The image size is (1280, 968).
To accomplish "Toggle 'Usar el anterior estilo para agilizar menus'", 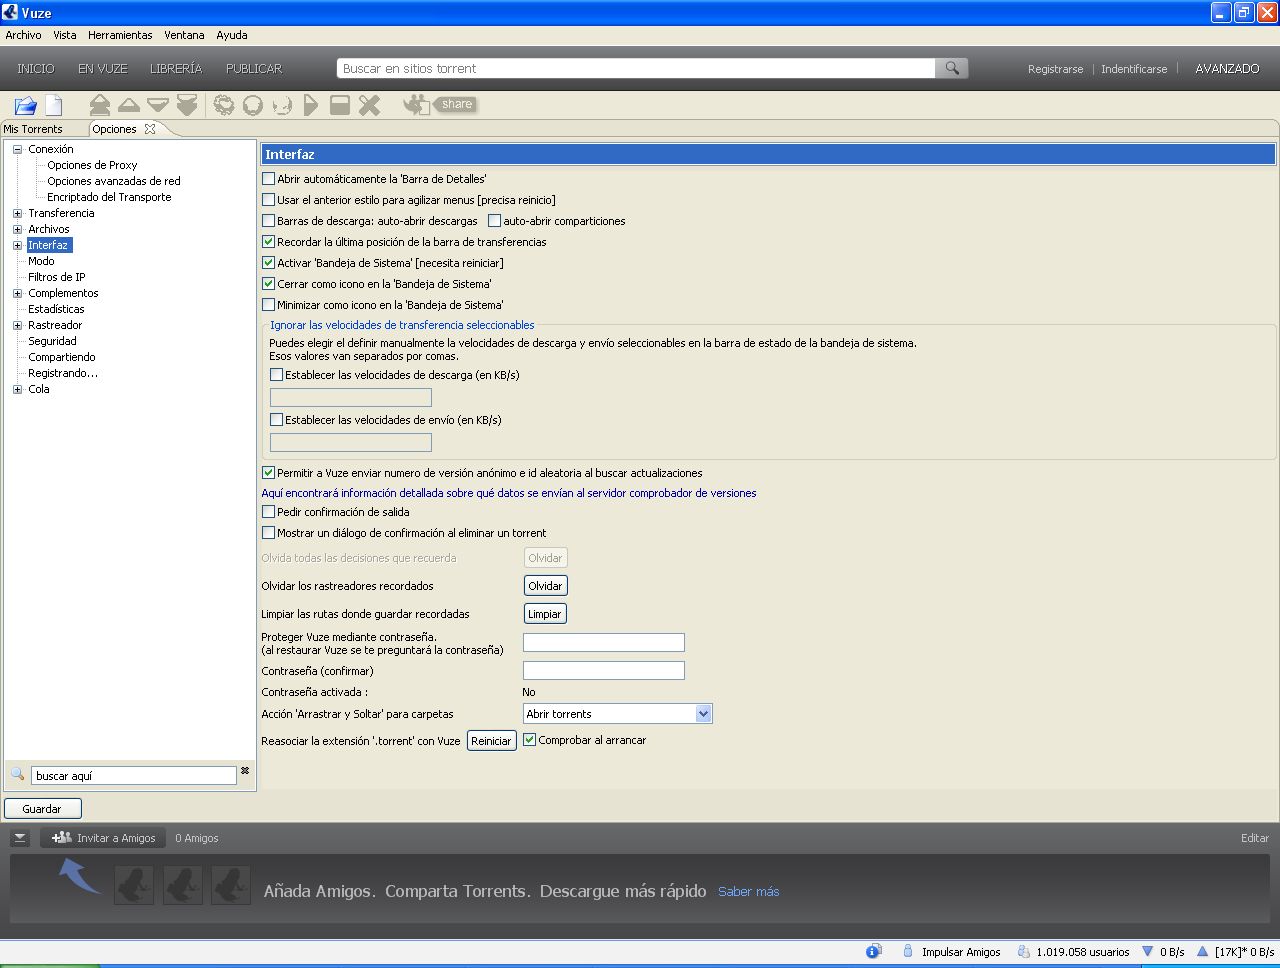I will click(268, 200).
